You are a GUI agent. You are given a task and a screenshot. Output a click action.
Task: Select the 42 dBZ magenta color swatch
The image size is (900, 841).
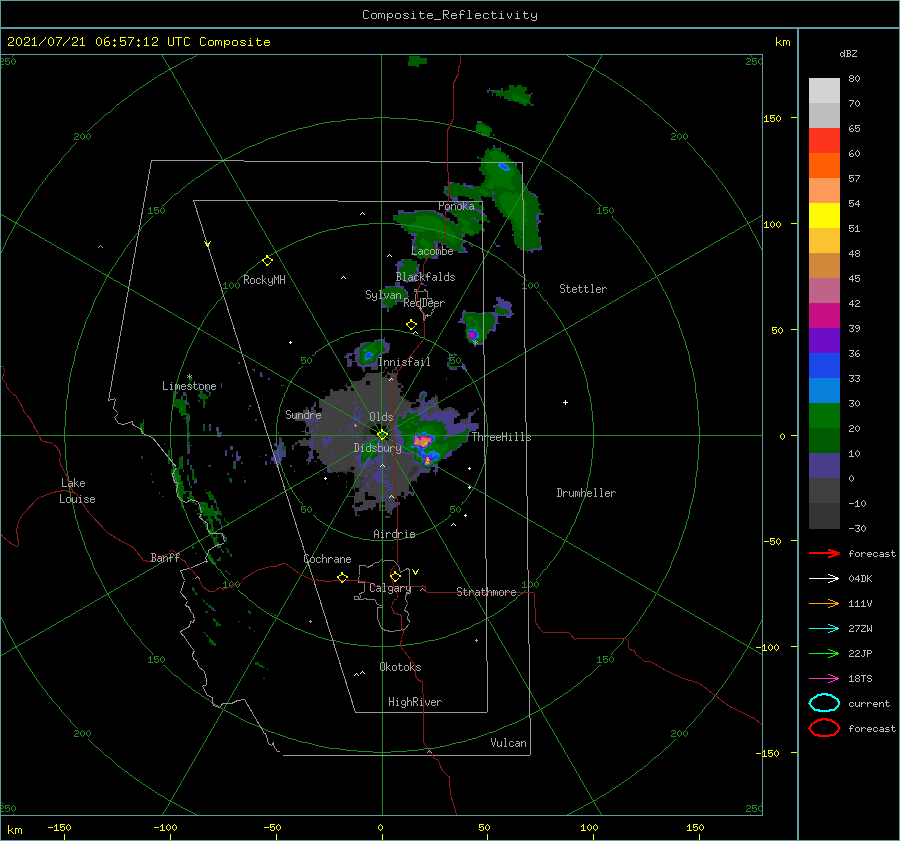[x=824, y=316]
